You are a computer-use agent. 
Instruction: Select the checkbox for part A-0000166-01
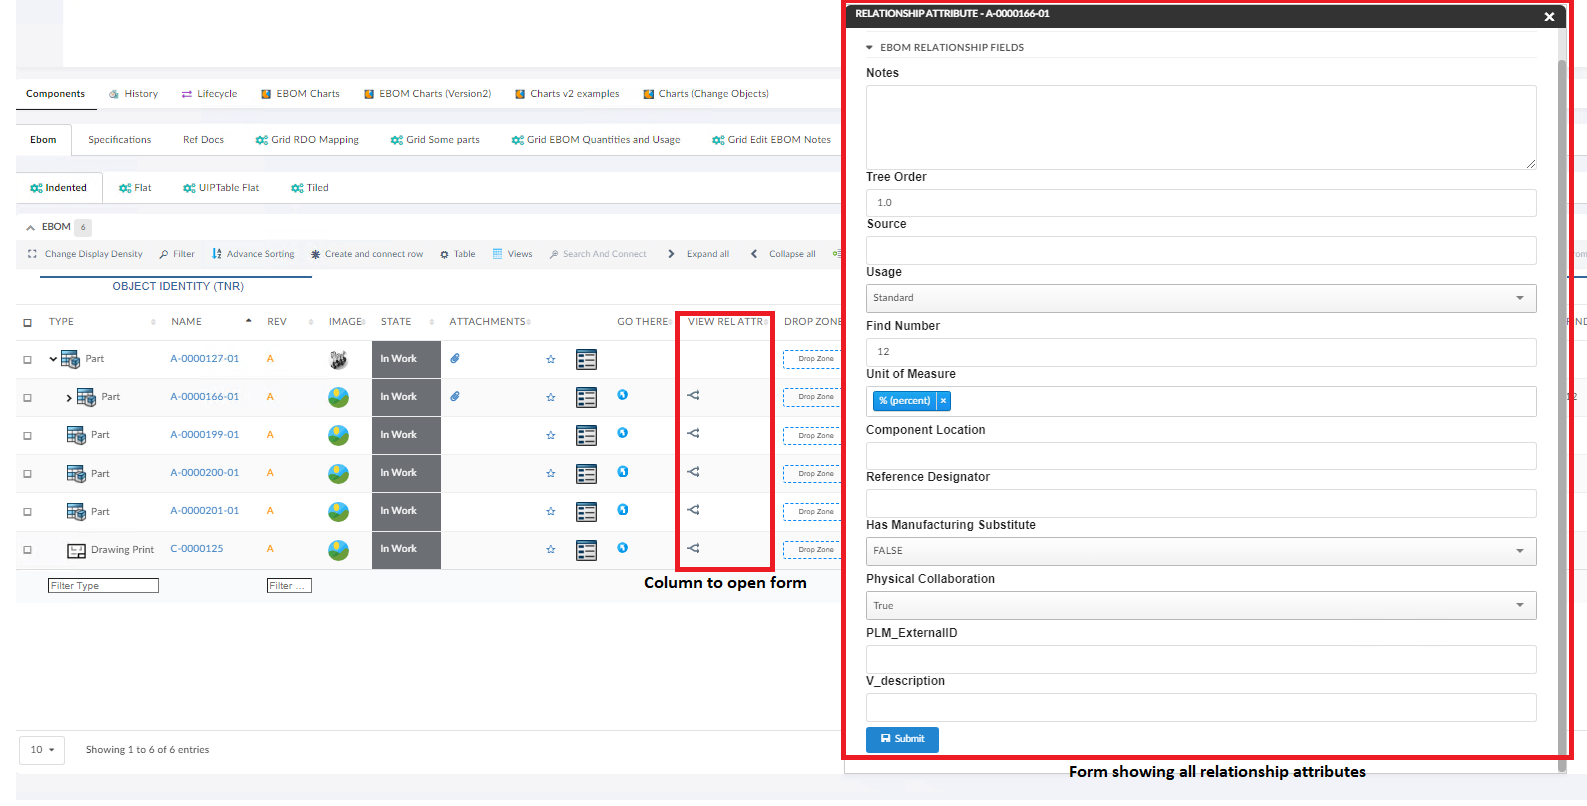tap(28, 398)
